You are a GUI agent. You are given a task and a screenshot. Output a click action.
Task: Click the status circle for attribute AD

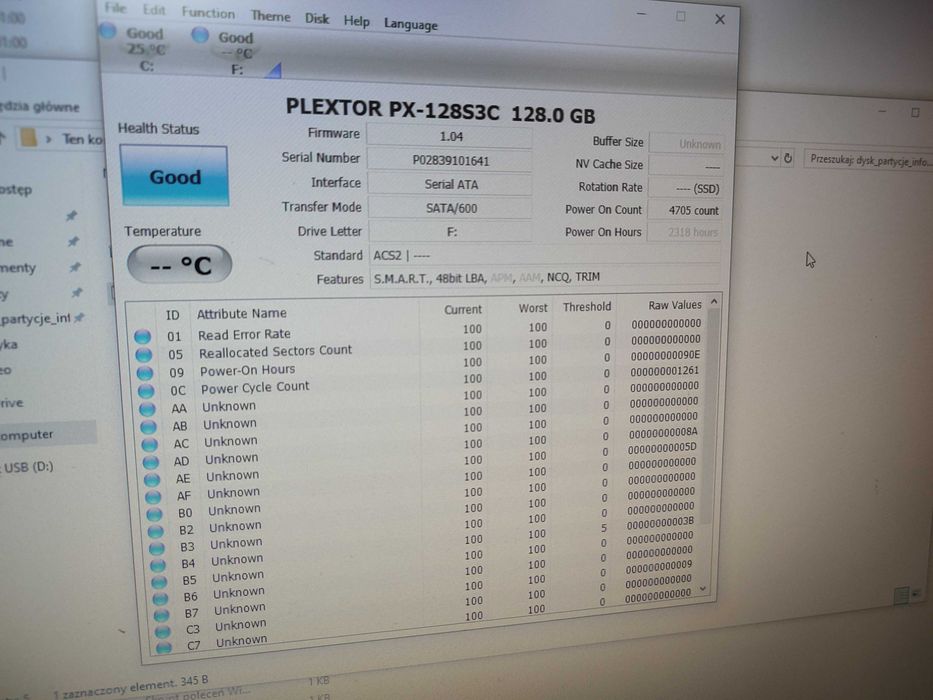(x=151, y=462)
